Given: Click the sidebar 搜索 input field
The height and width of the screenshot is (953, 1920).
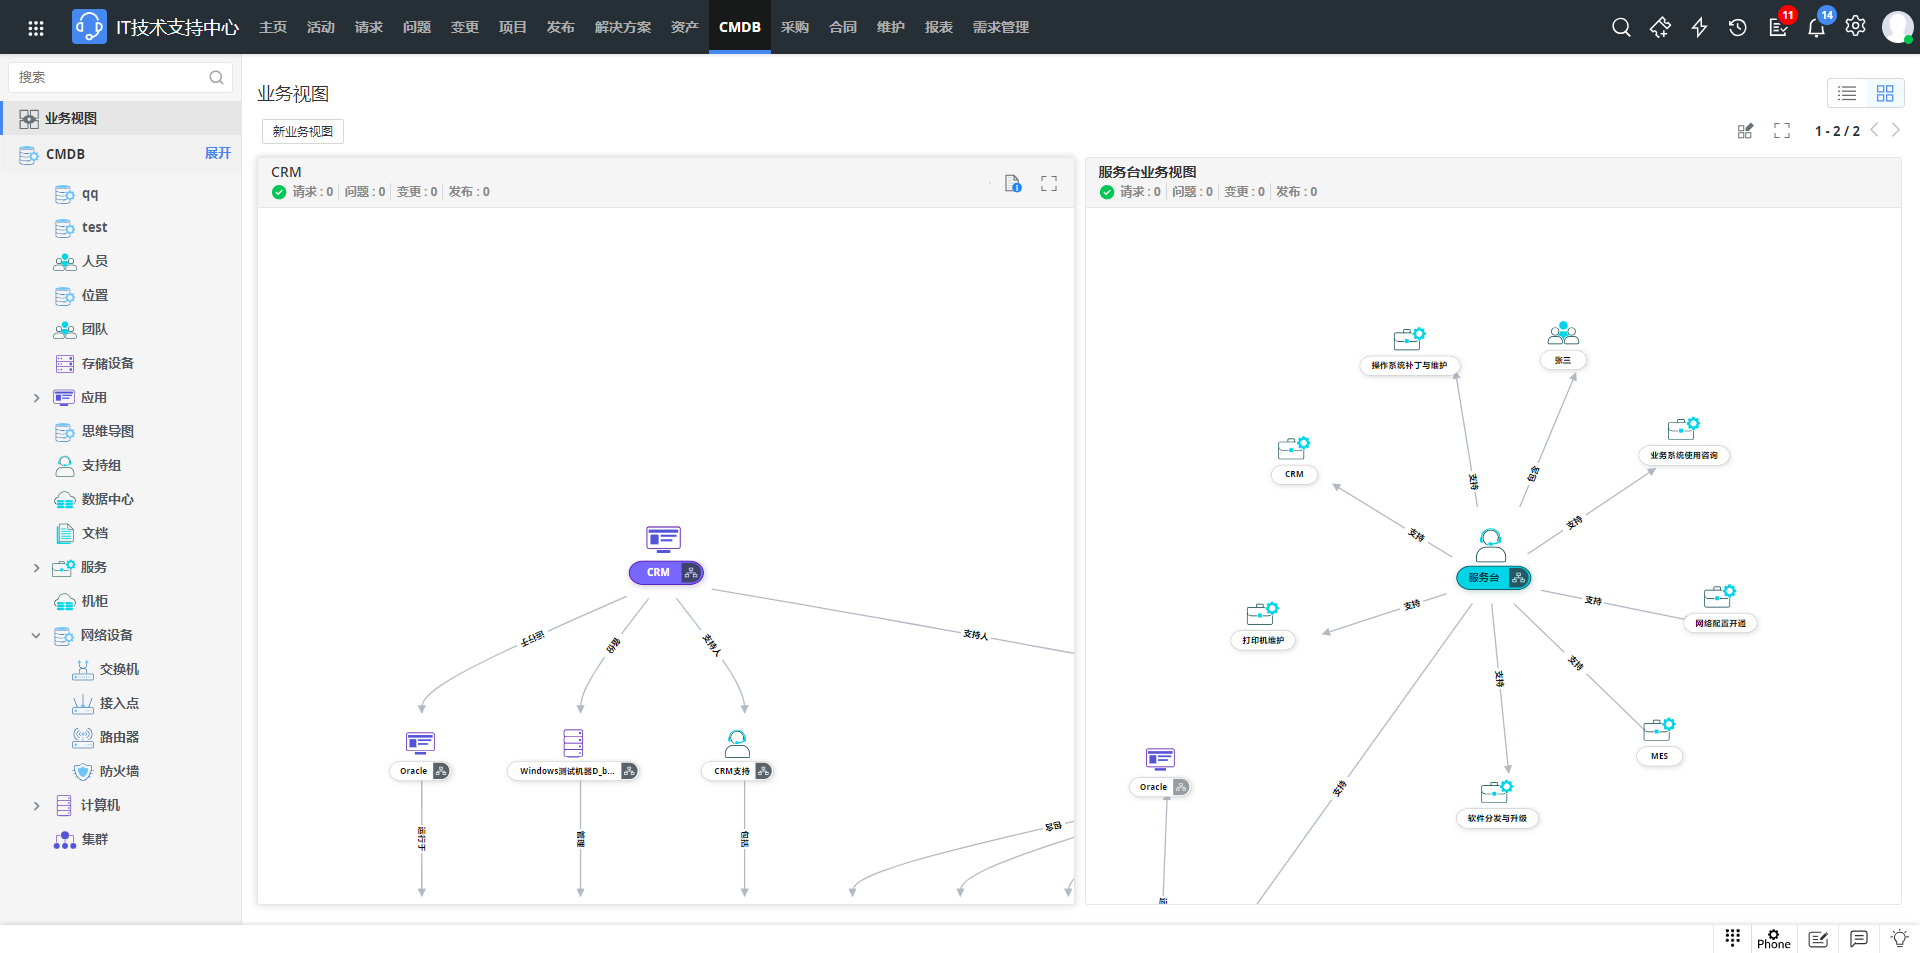Looking at the screenshot, I should pyautogui.click(x=110, y=77).
